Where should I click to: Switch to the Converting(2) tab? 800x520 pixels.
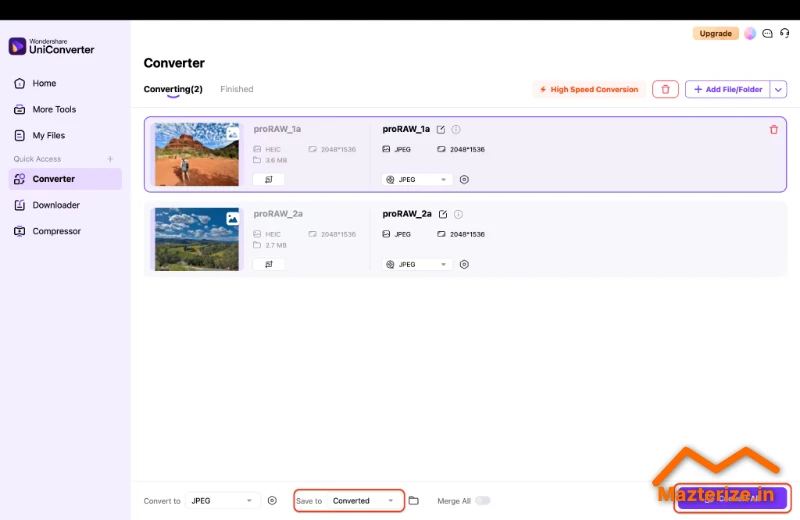(x=173, y=89)
